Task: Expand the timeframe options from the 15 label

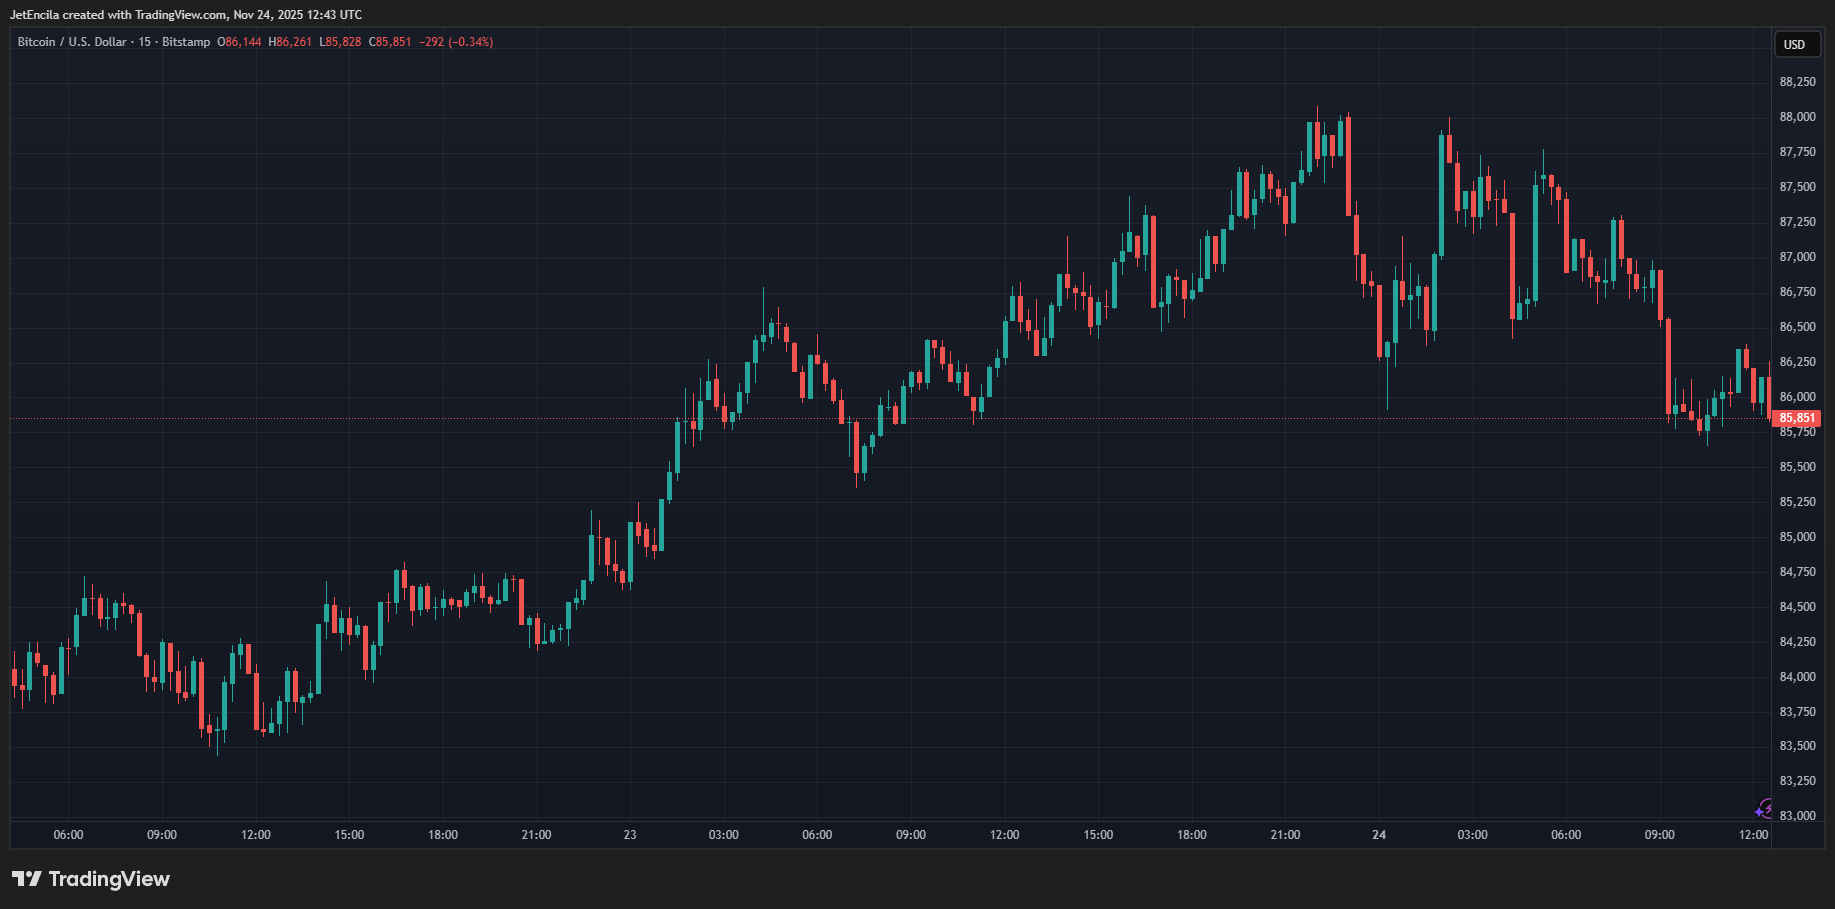Action: pos(143,42)
